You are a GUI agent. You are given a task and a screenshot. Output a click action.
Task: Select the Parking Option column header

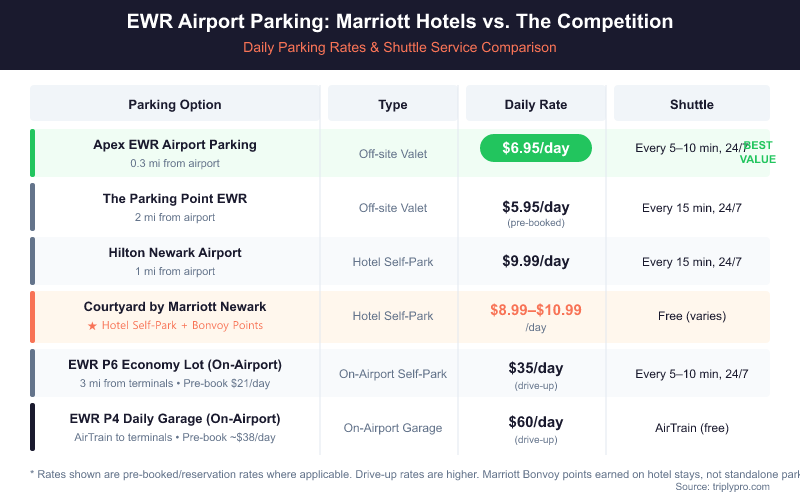pyautogui.click(x=175, y=104)
